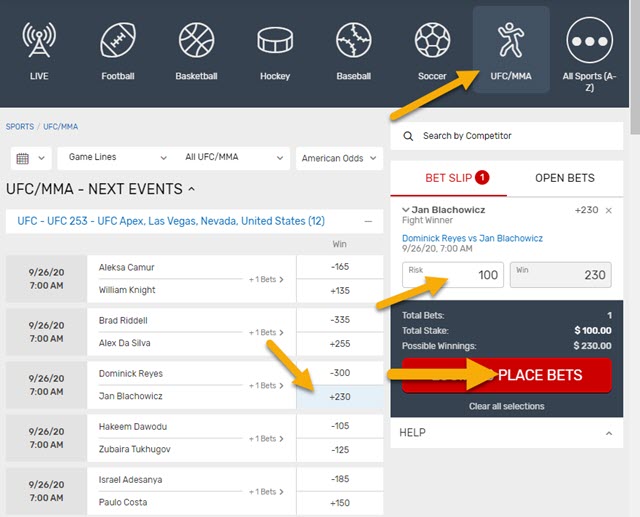This screenshot has width=640, height=517.
Task: Select the Football sport icon
Action: (118, 41)
